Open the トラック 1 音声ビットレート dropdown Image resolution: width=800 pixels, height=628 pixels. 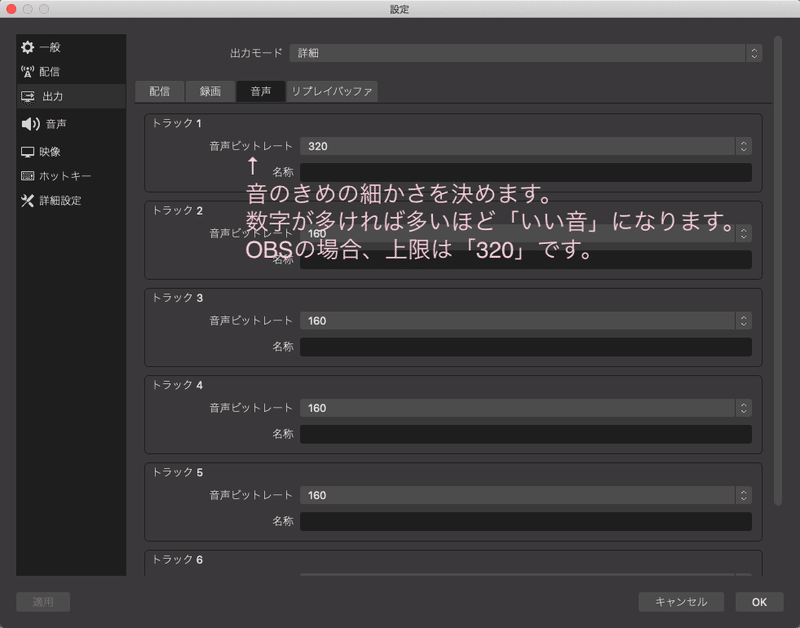point(526,146)
